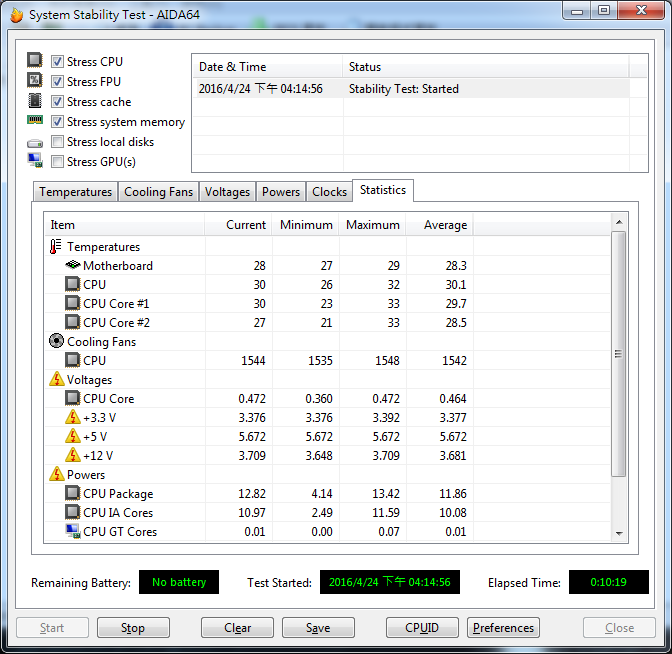Enable the Stress GPU(s) checkbox

[x=58, y=162]
